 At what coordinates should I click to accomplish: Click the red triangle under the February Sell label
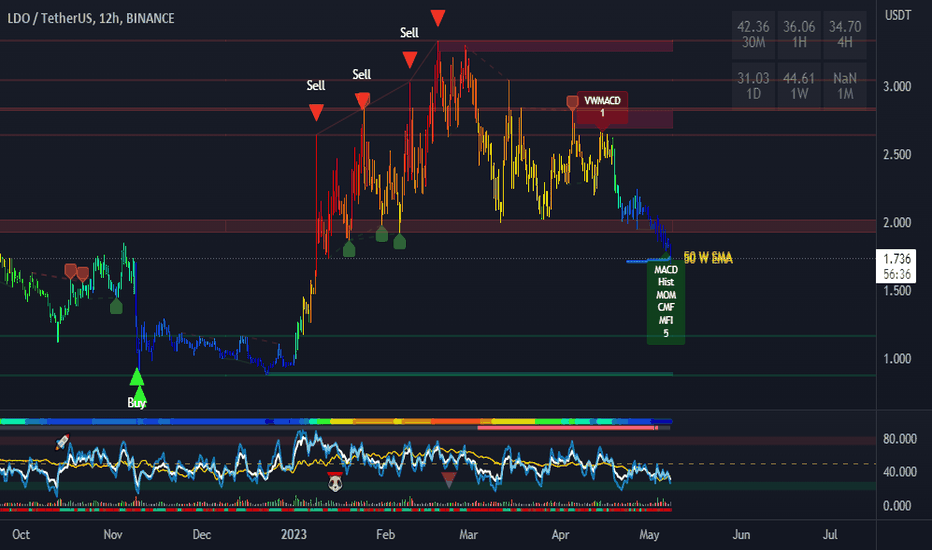[x=410, y=59]
